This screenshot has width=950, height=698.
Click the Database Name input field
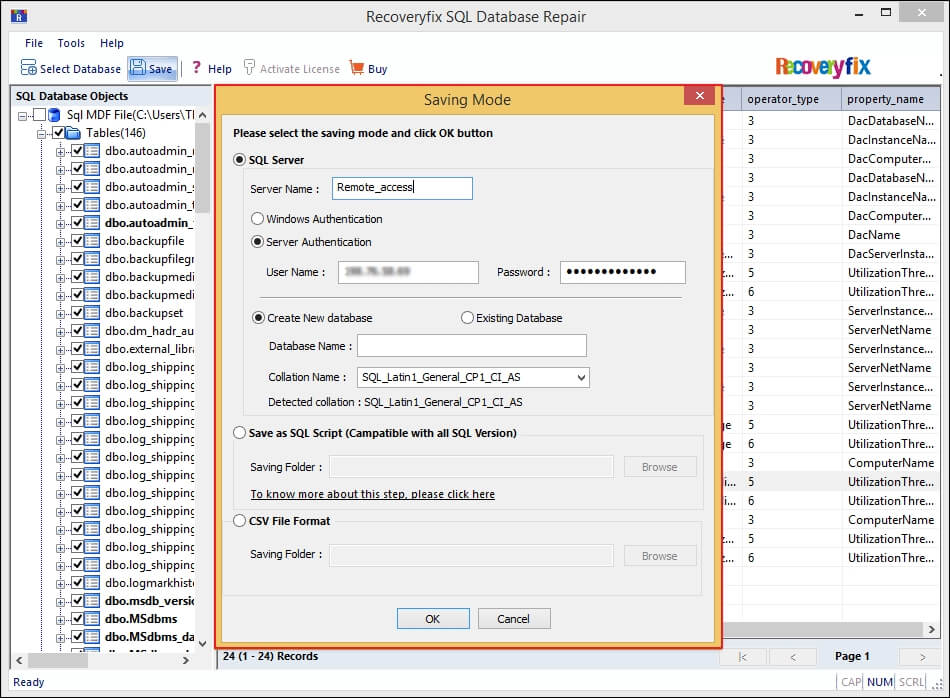click(472, 345)
